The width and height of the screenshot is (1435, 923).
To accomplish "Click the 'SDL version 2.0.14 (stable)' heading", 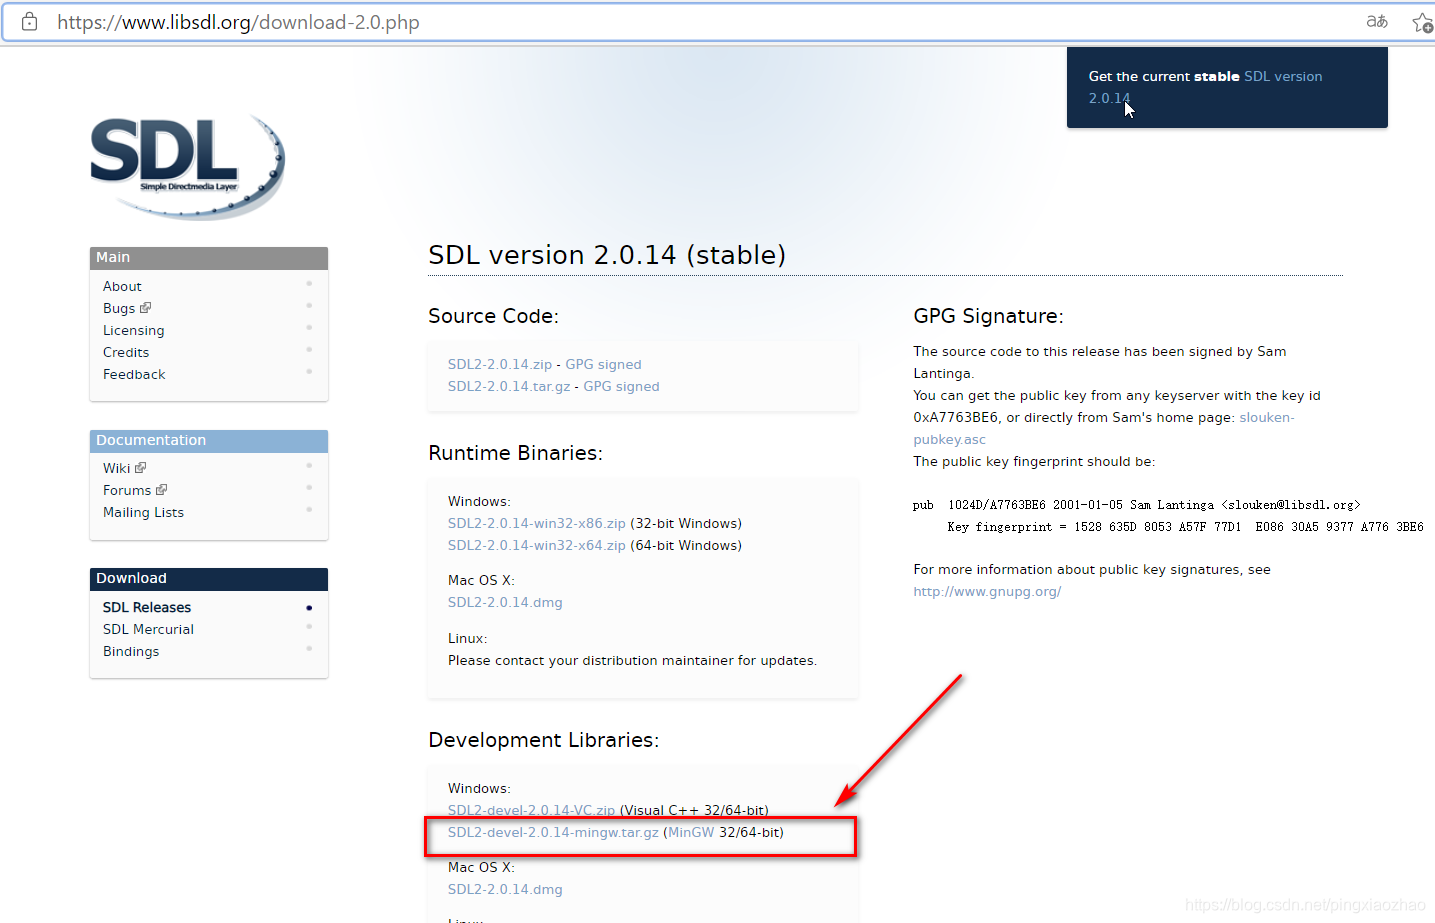I will tap(607, 255).
